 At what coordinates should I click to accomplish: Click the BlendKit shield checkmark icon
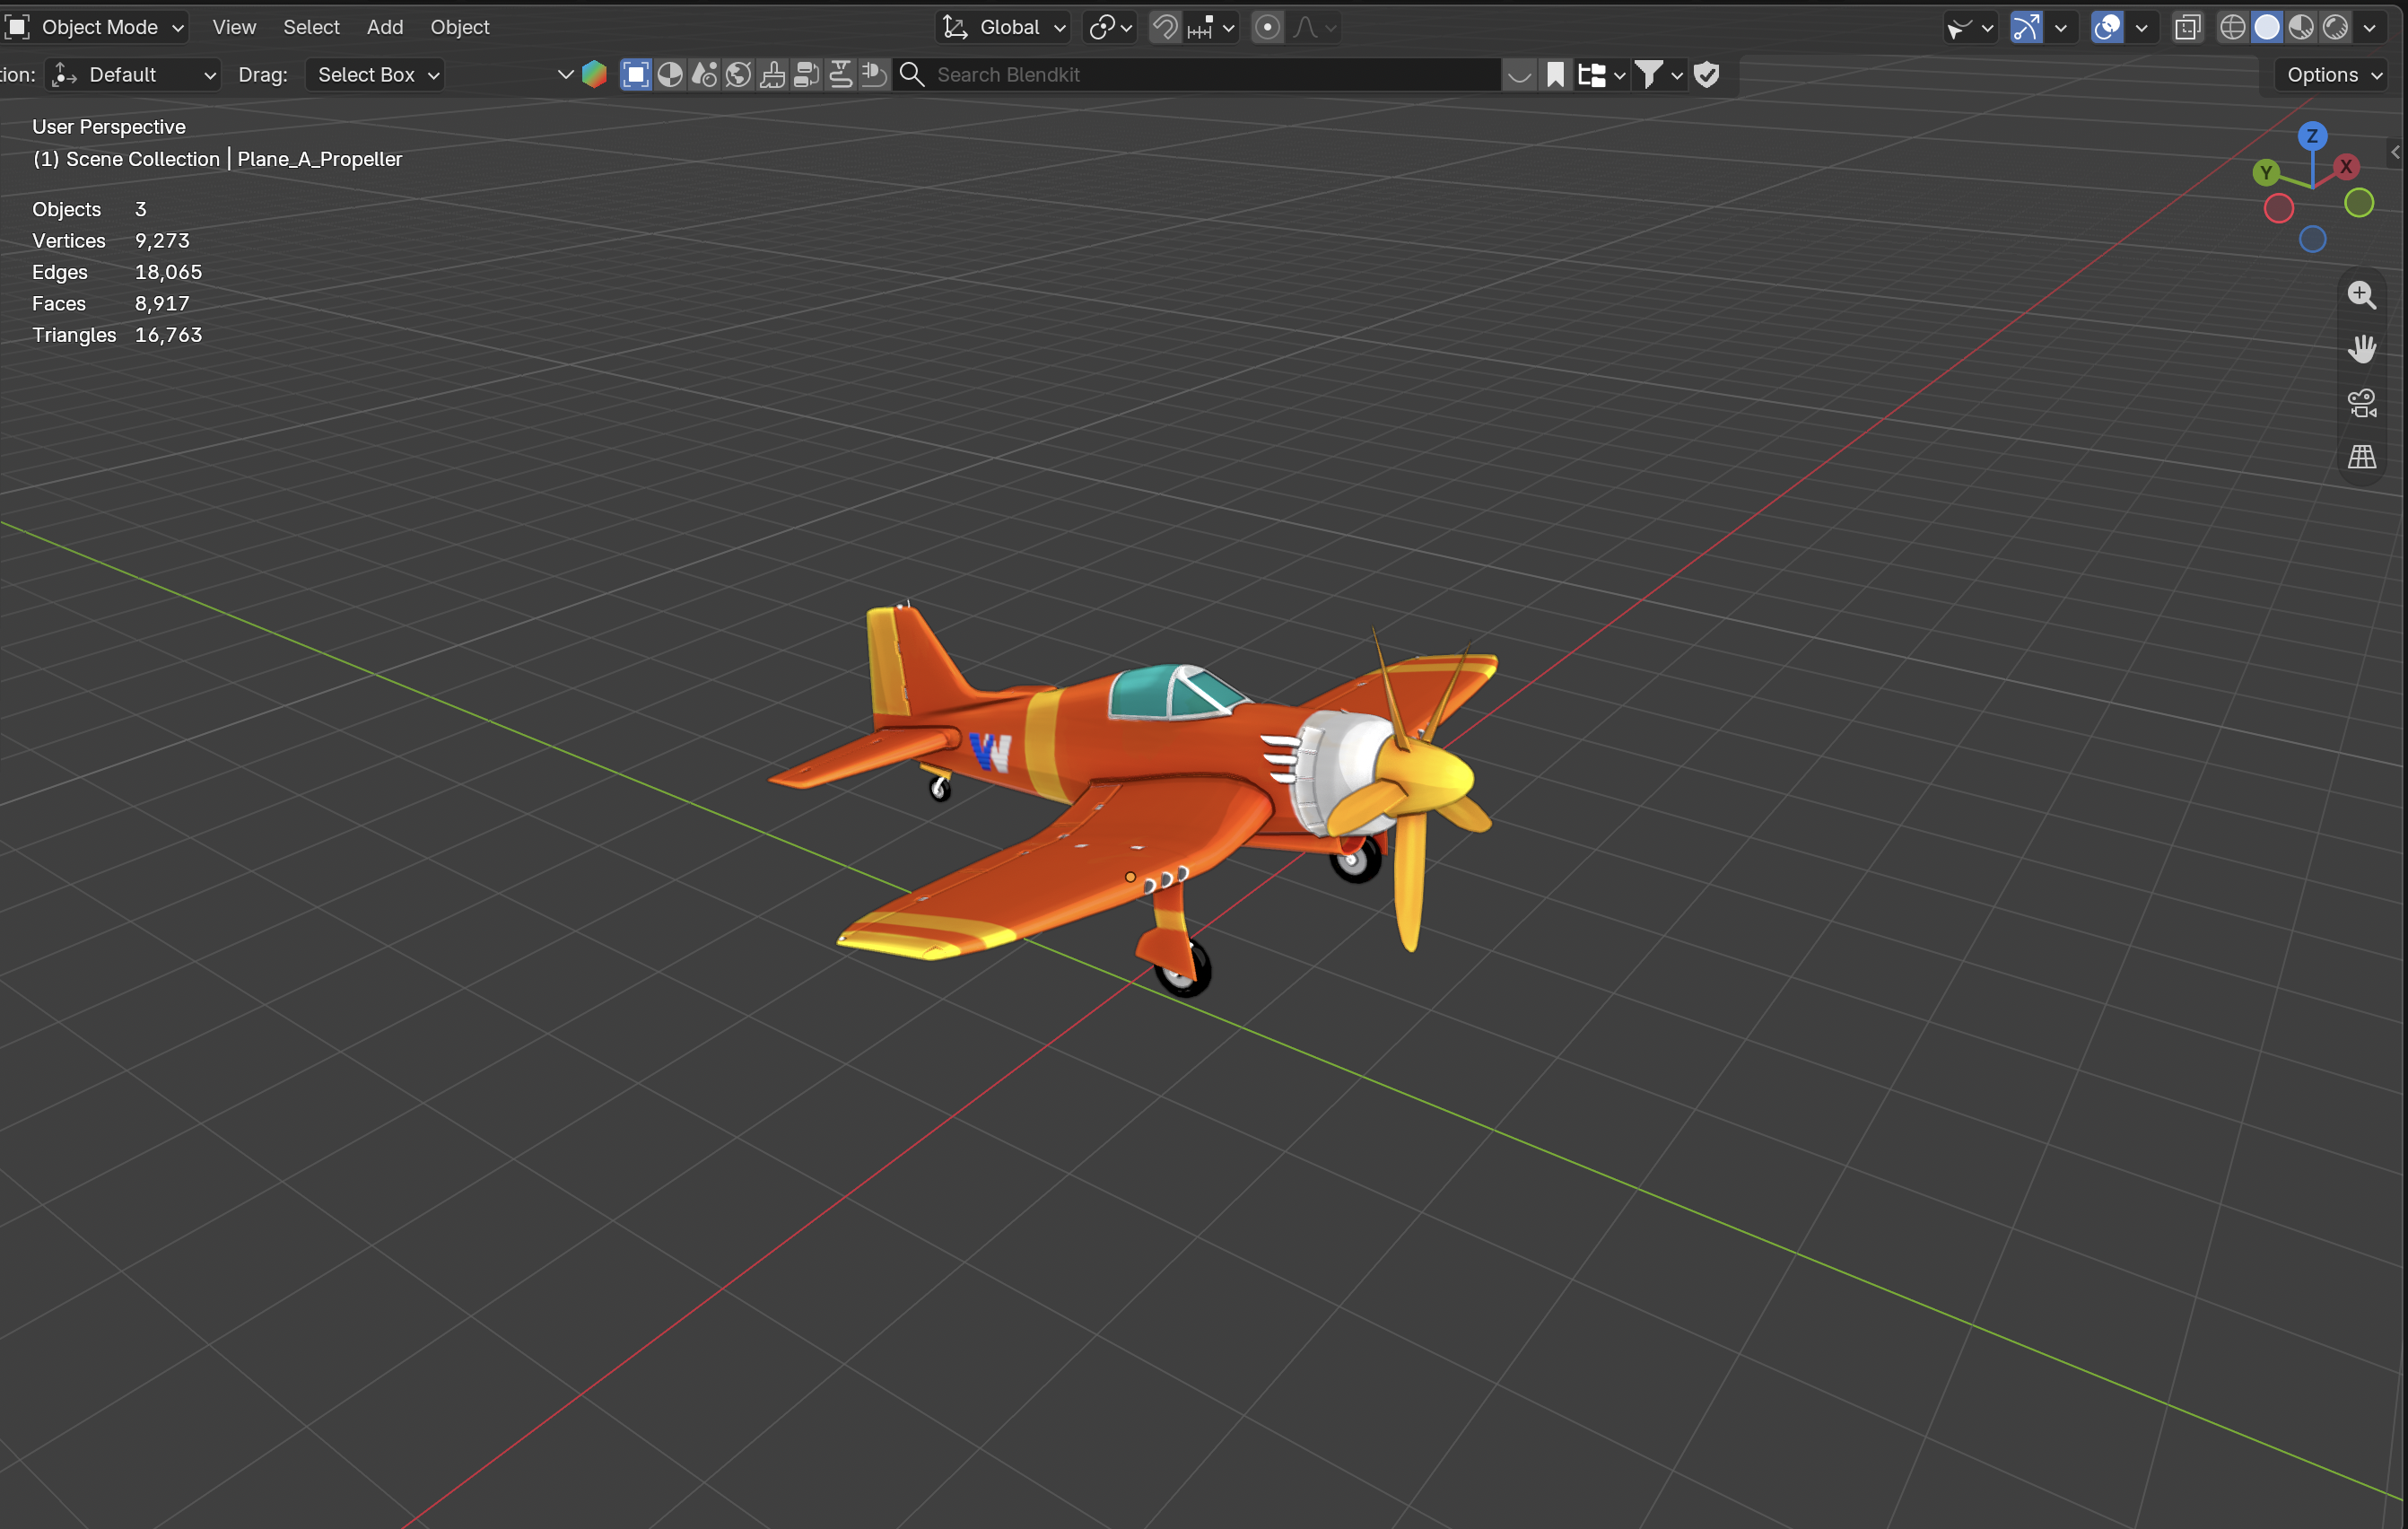pos(1707,74)
